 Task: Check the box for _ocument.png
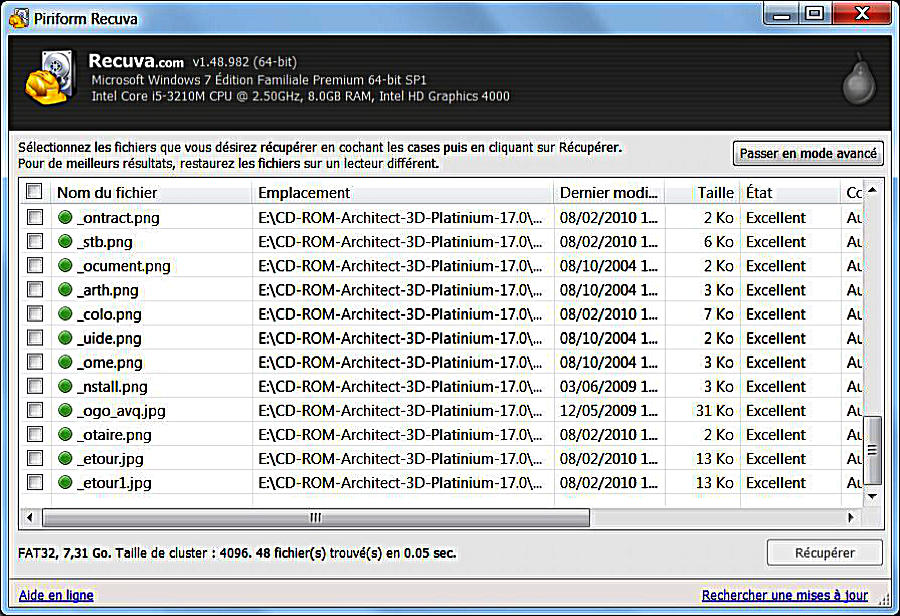tap(35, 265)
